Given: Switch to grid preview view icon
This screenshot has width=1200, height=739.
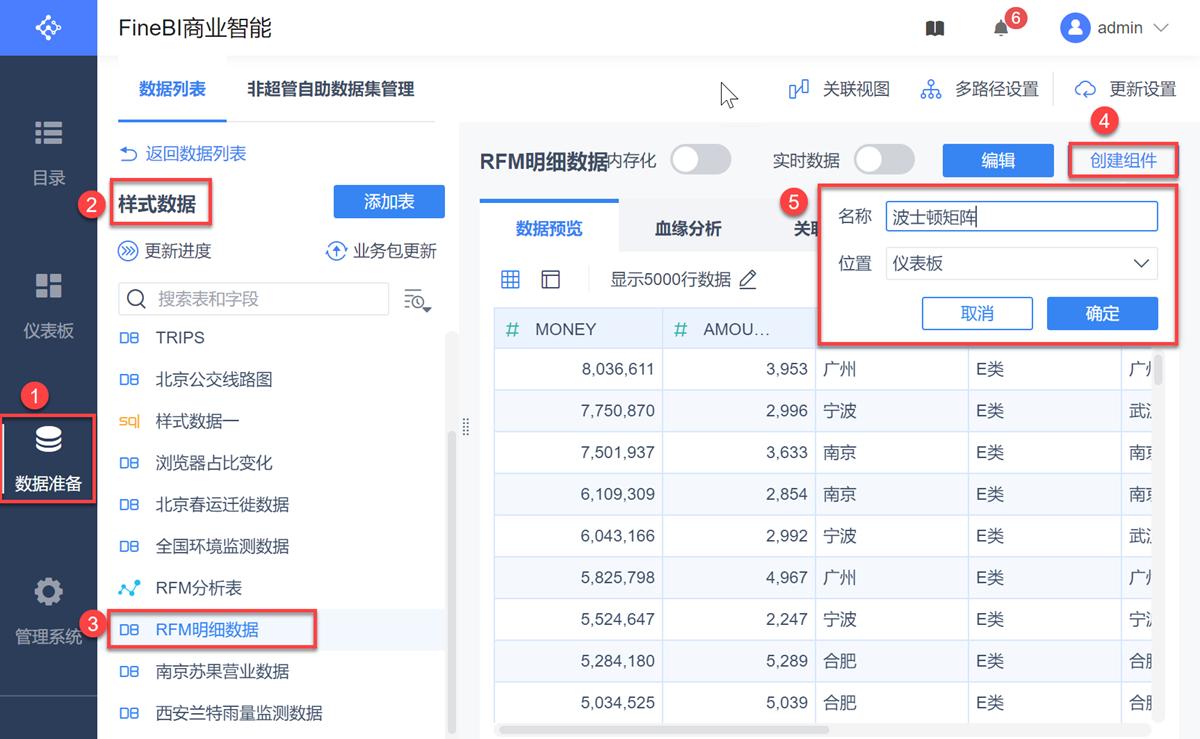Looking at the screenshot, I should pos(510,279).
